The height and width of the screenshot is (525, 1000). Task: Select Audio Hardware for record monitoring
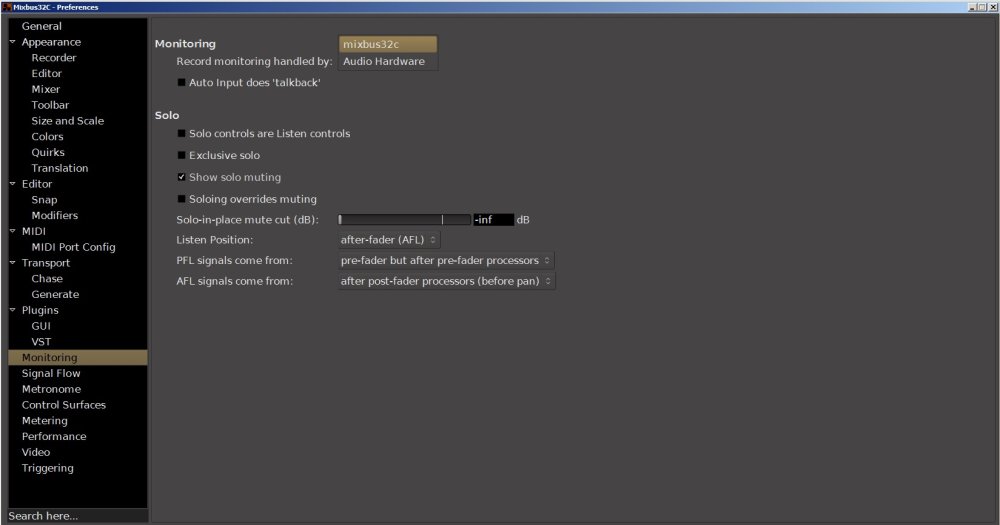click(388, 61)
